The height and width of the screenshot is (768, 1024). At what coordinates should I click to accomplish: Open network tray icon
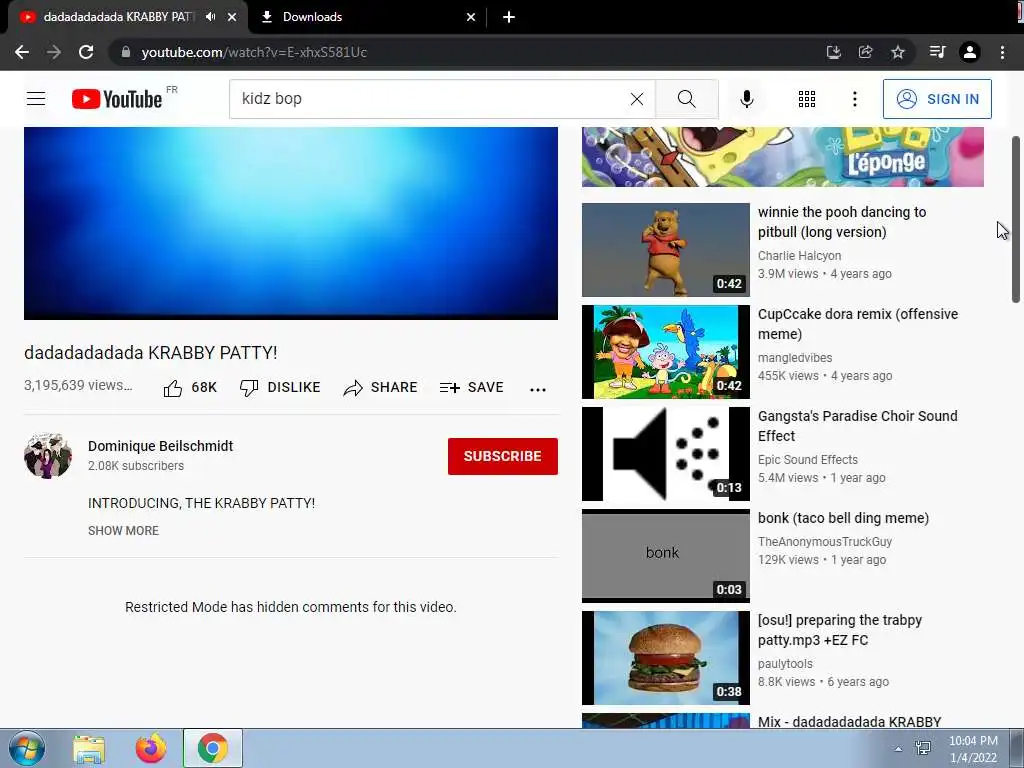click(x=923, y=748)
